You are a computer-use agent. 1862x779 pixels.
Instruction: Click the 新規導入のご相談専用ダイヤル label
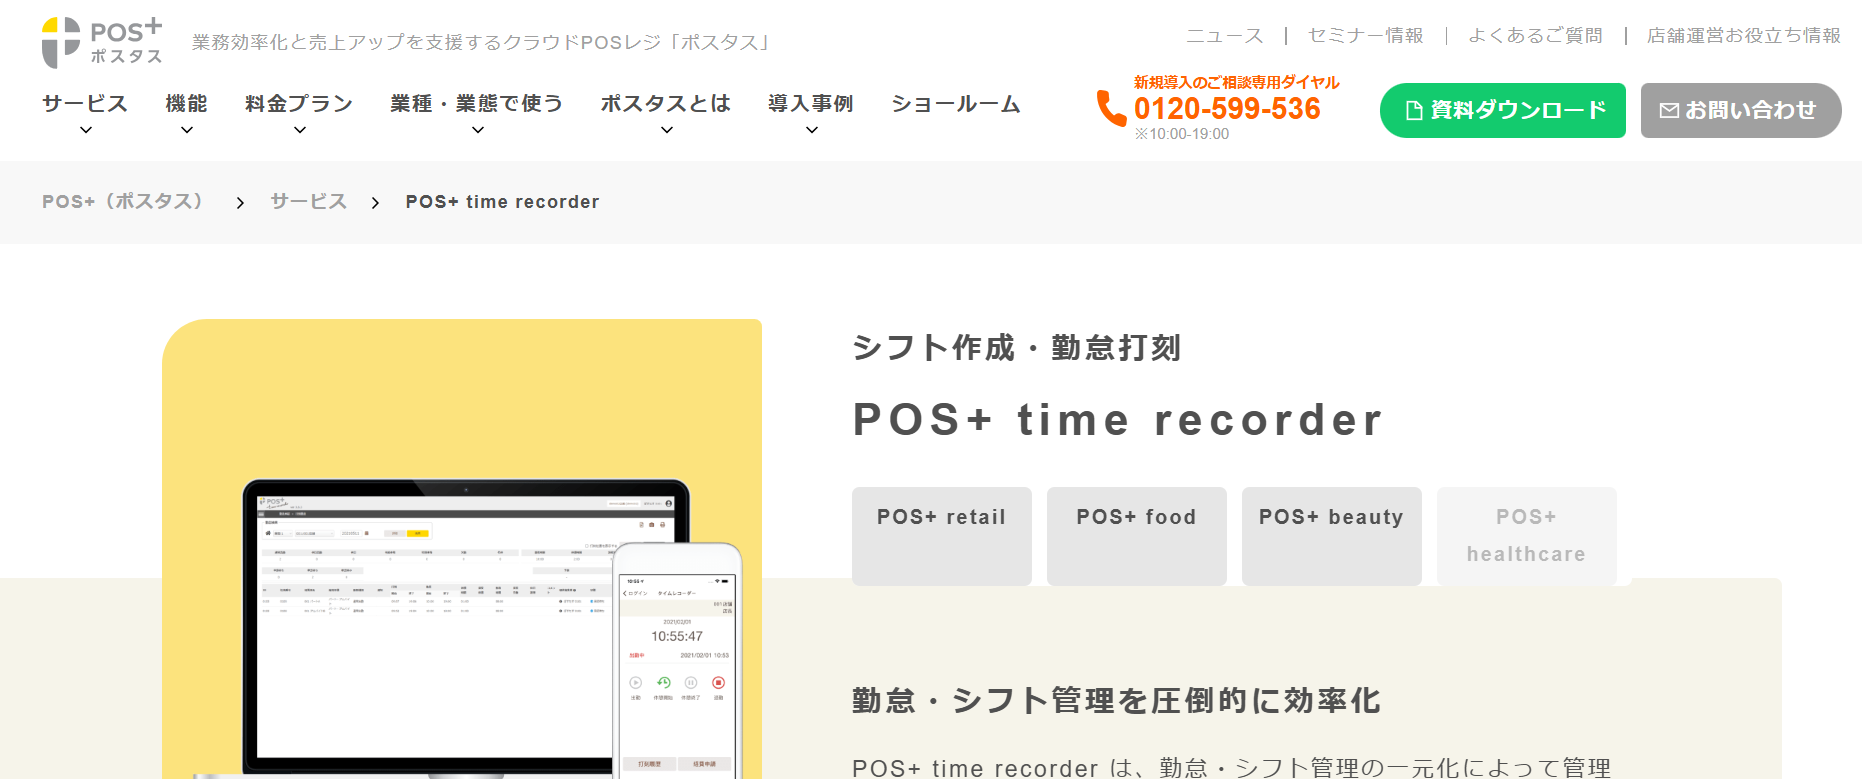(x=1236, y=82)
